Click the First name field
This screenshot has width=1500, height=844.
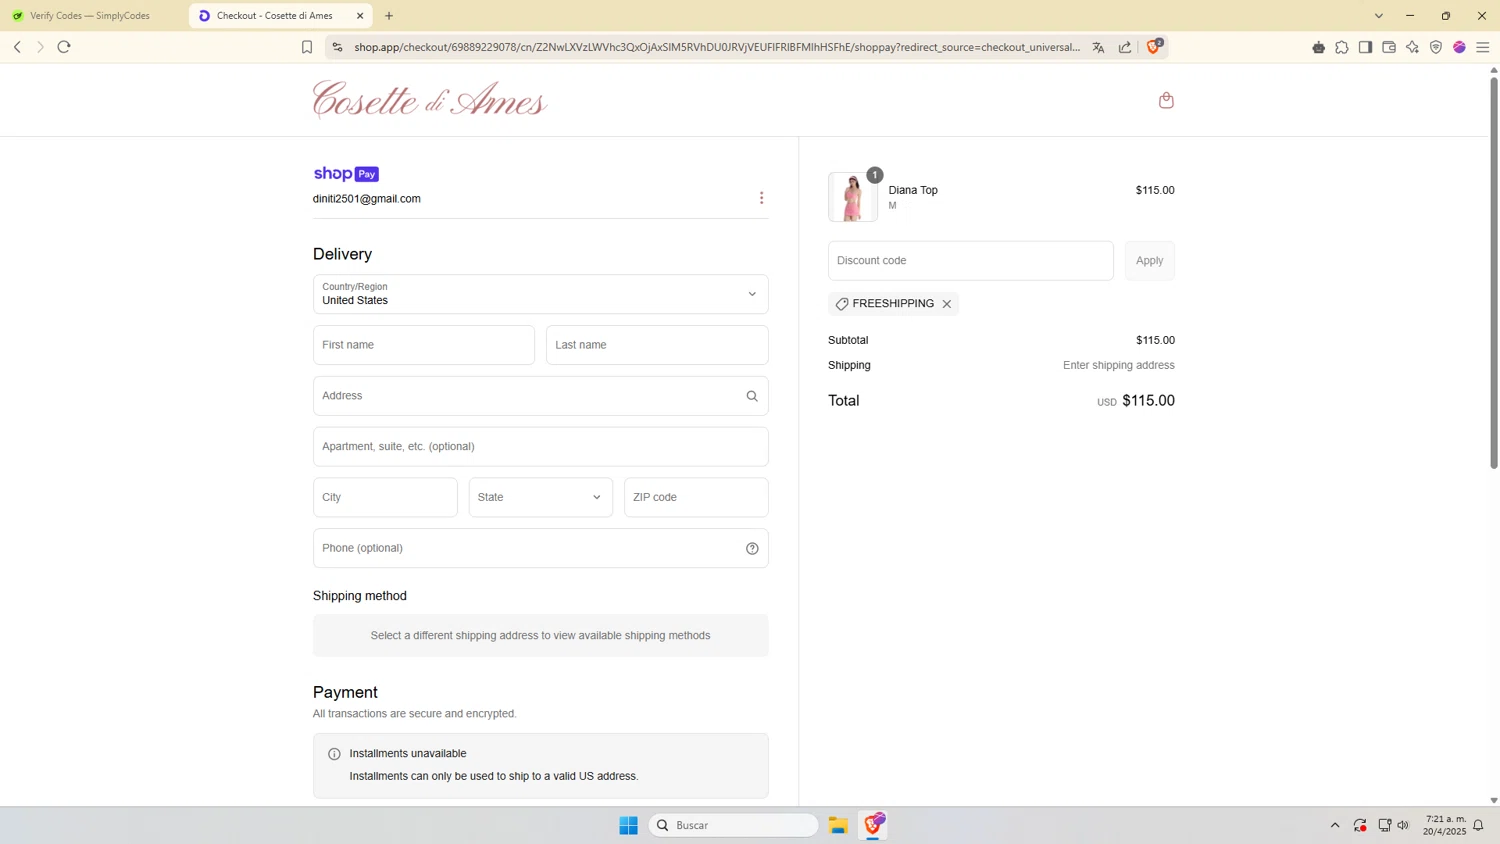tap(423, 345)
